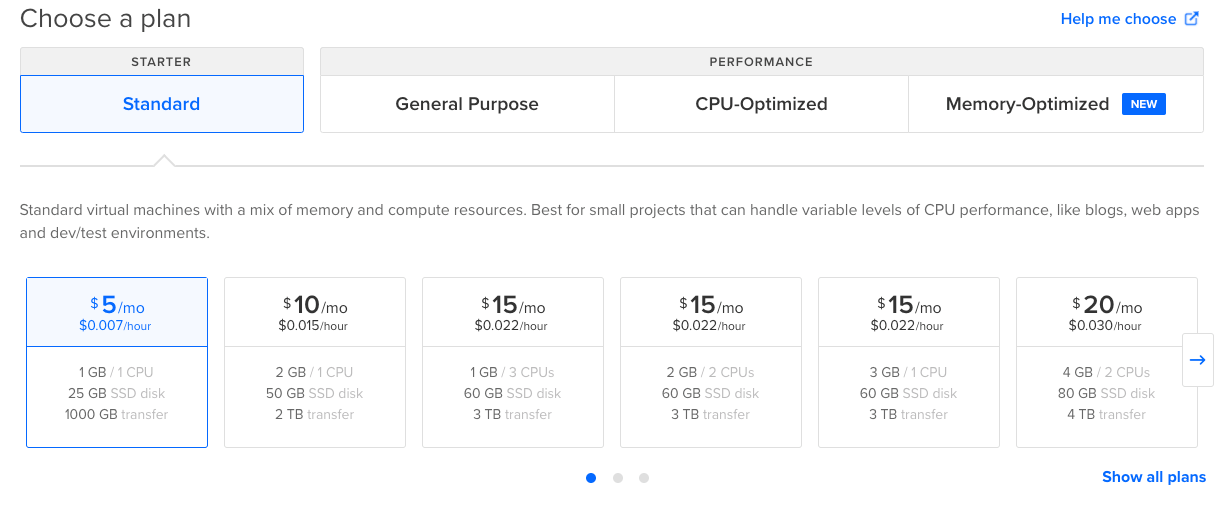1232x521 pixels.
Task: Click the STARTER category header
Action: 161,62
